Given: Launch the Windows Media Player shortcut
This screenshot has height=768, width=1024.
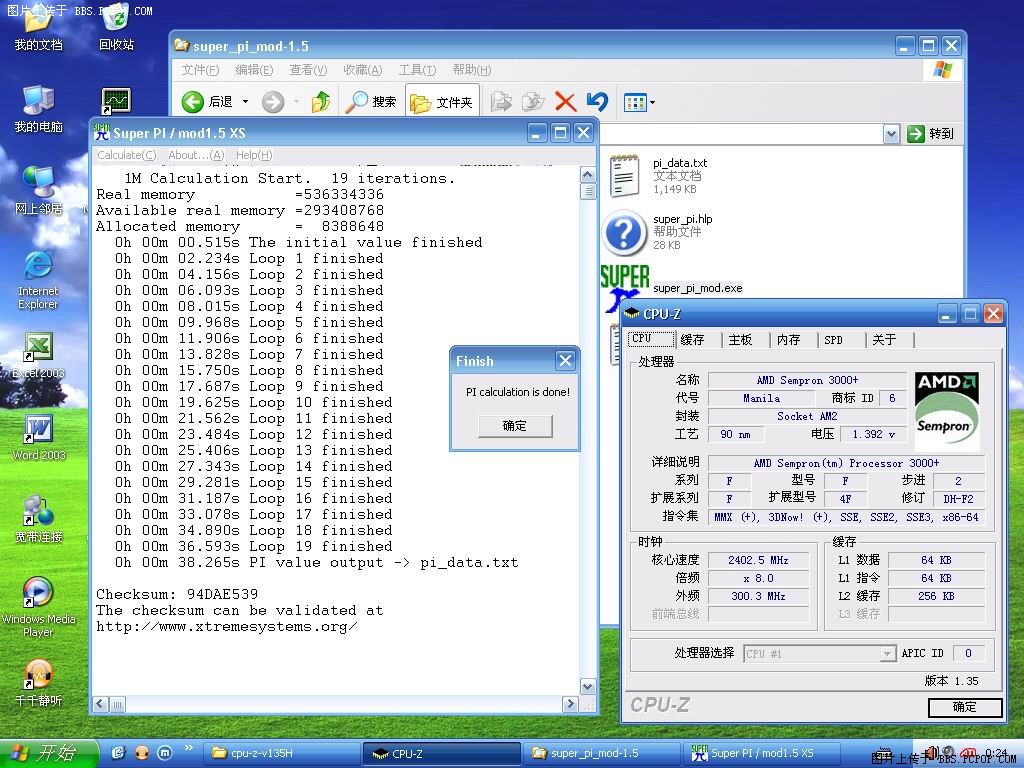Looking at the screenshot, I should (39, 607).
